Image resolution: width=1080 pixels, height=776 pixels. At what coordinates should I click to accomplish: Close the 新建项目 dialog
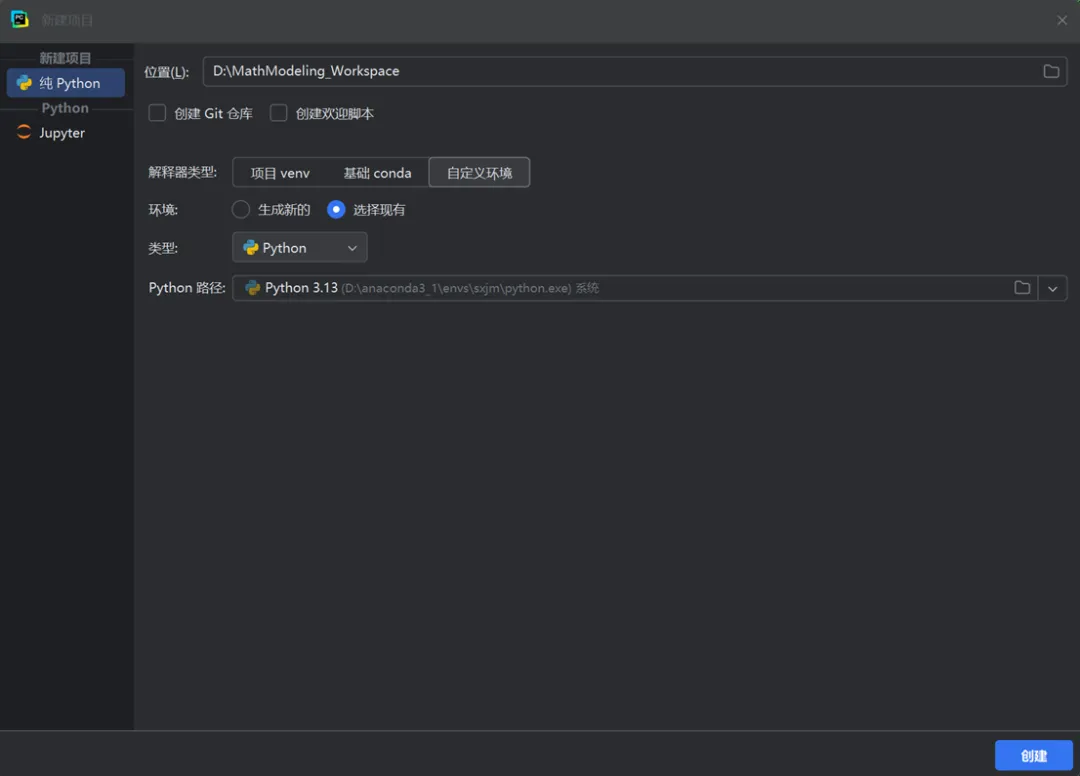(x=1061, y=20)
